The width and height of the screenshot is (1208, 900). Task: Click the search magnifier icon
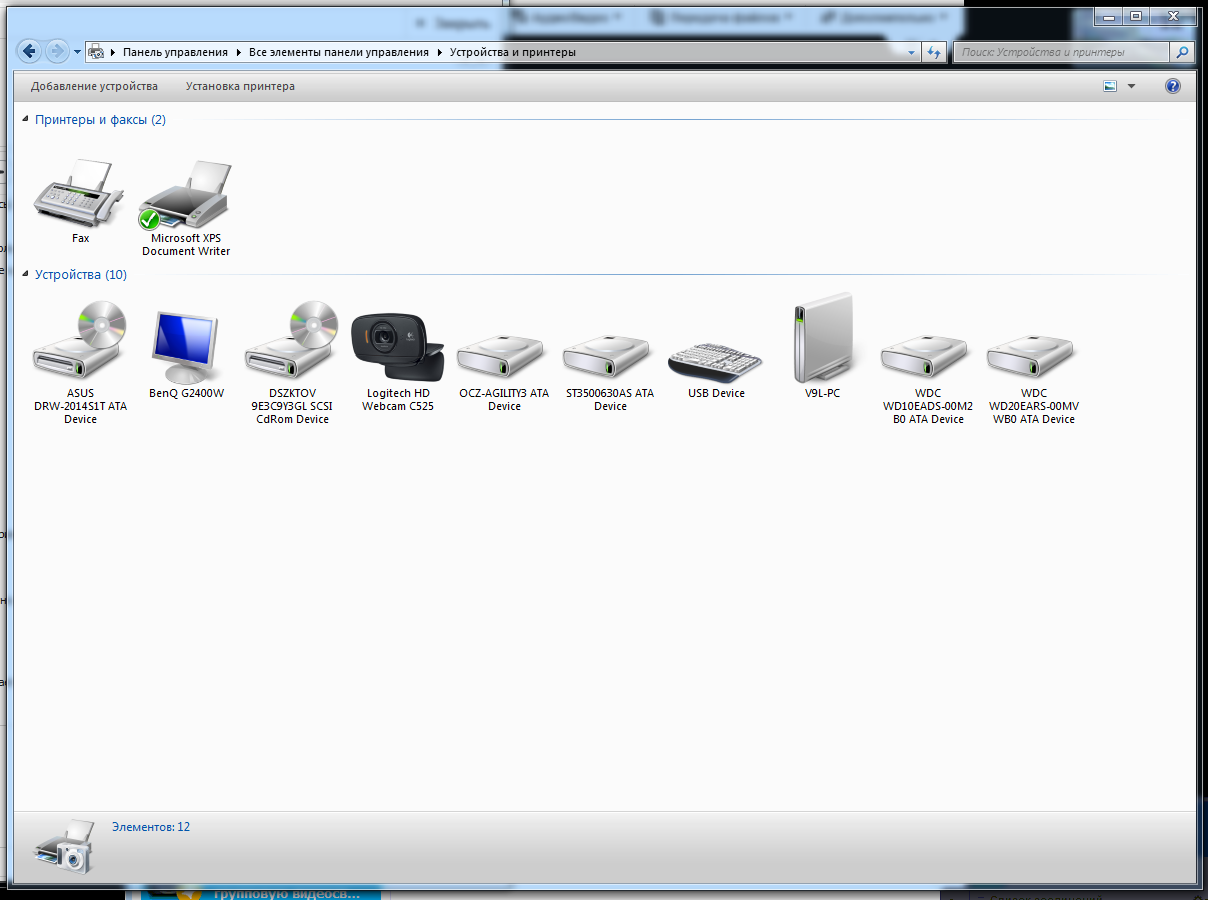click(x=1182, y=52)
